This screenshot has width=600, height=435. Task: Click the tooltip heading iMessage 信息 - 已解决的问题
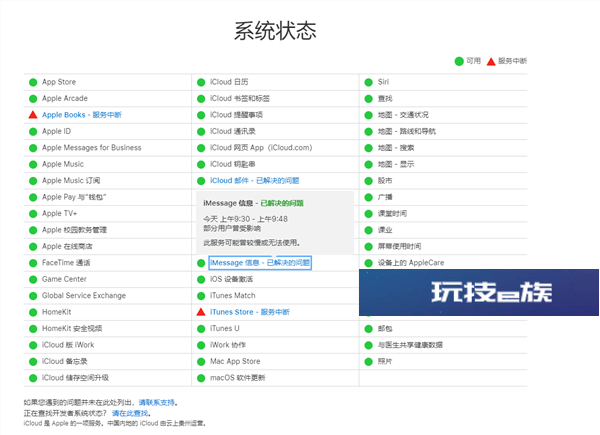pos(253,203)
